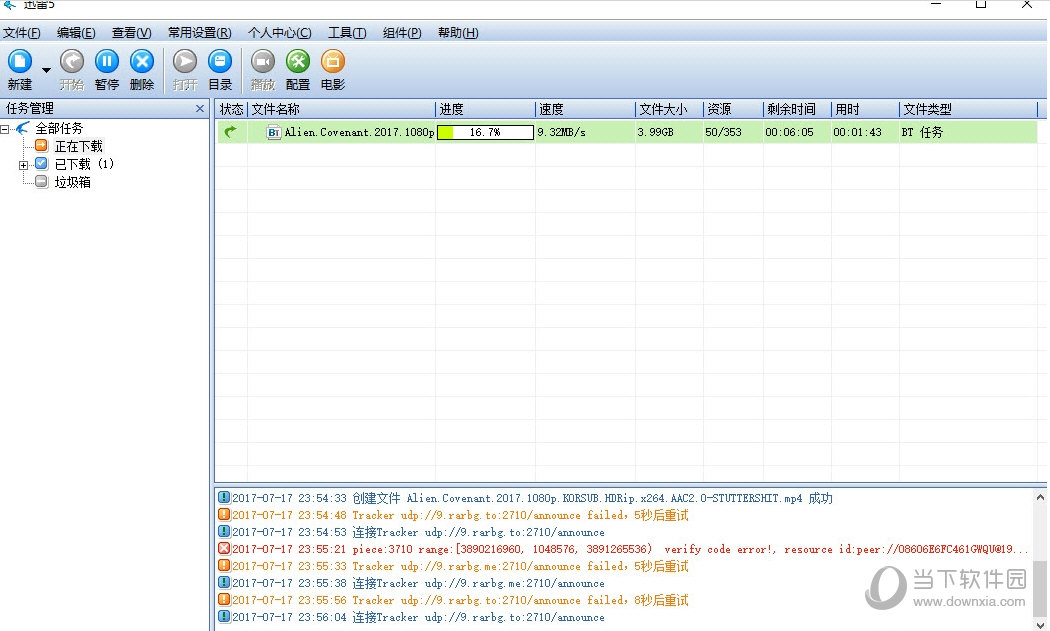Collapse the 全部任务 tree node
The height and width of the screenshot is (631, 1050).
(x=5, y=129)
